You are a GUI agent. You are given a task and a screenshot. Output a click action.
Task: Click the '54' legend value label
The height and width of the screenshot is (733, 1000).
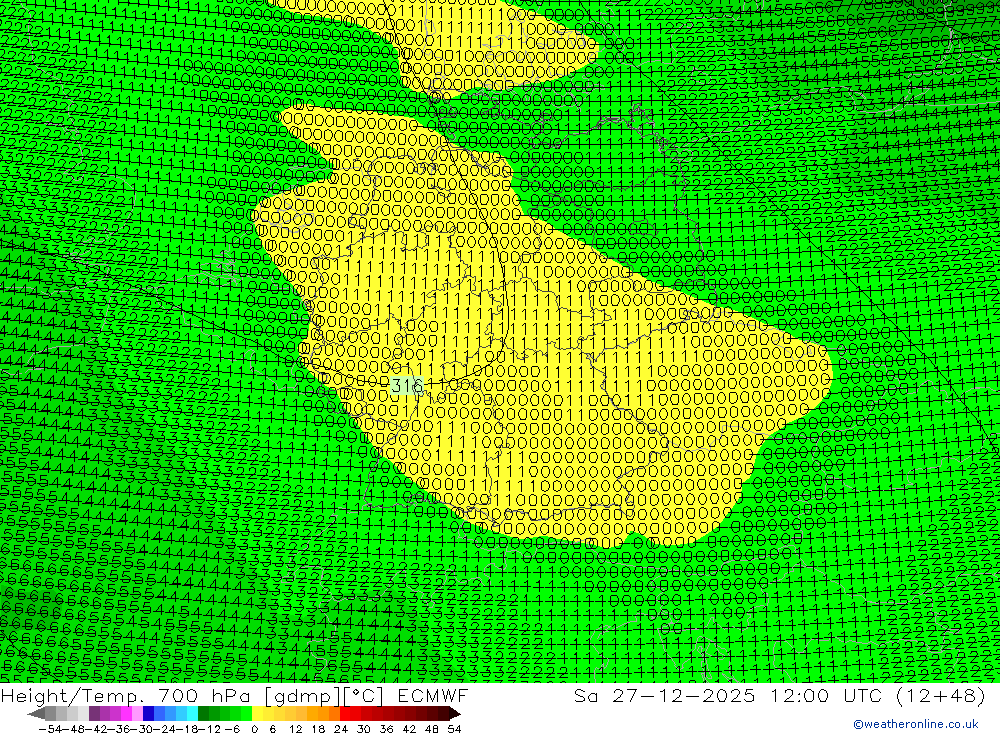454,729
